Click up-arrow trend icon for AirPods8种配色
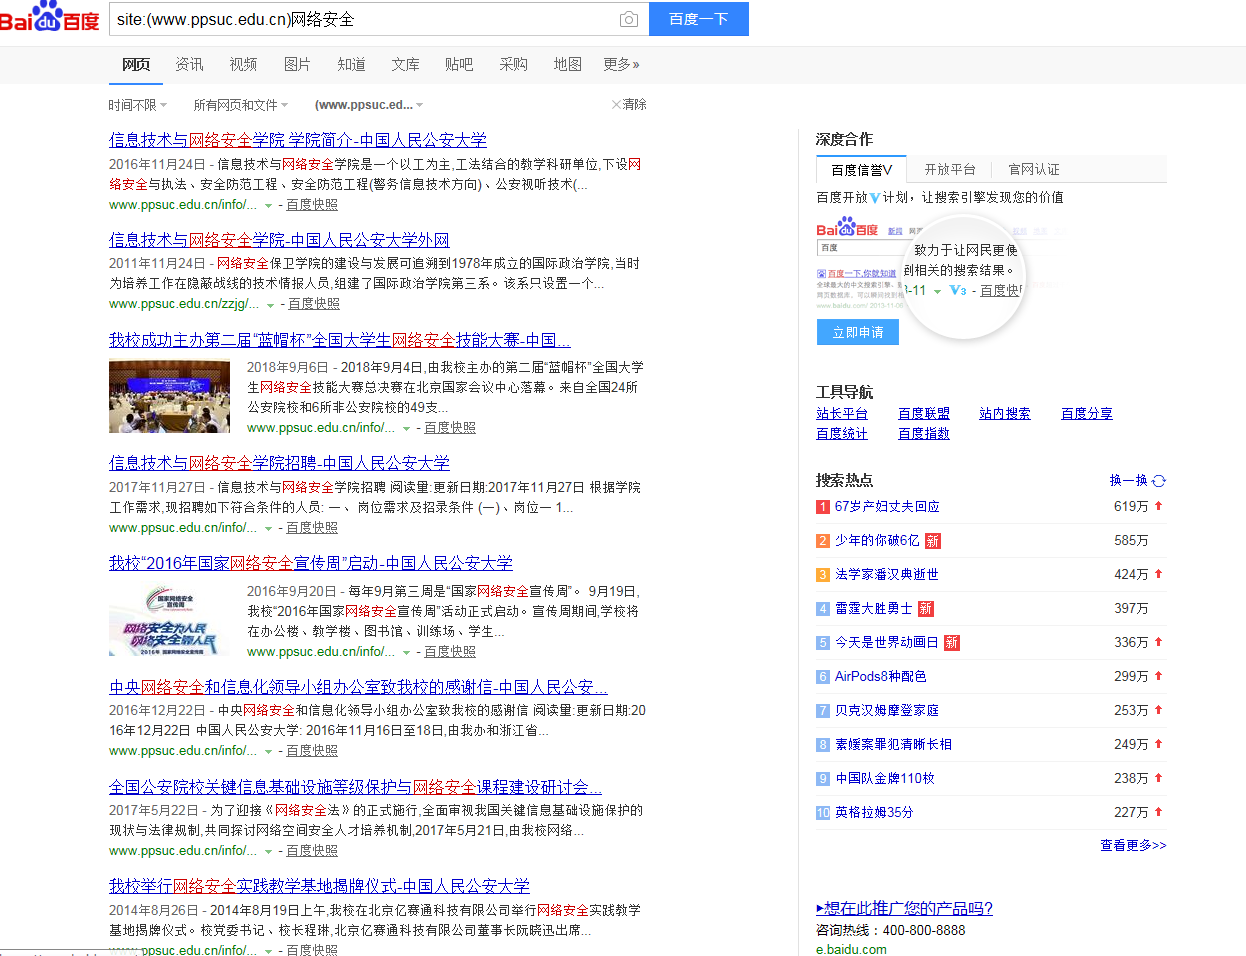The image size is (1246, 956). tap(1159, 676)
